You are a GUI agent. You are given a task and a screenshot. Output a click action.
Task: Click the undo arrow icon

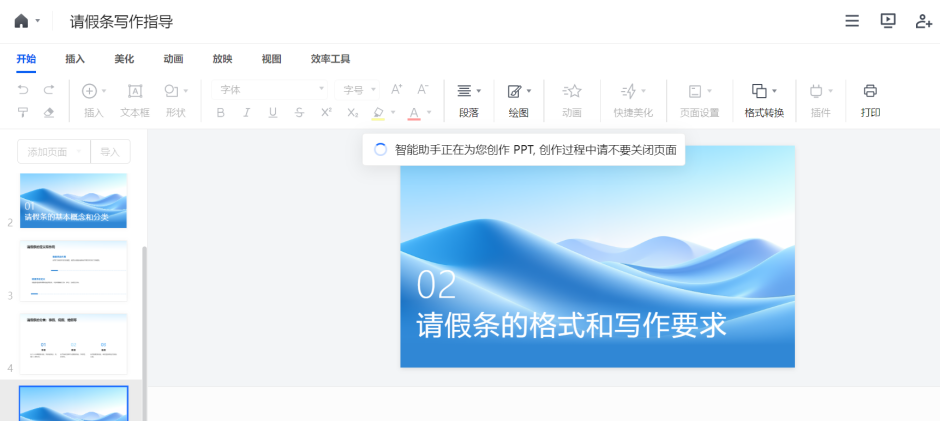[x=24, y=90]
